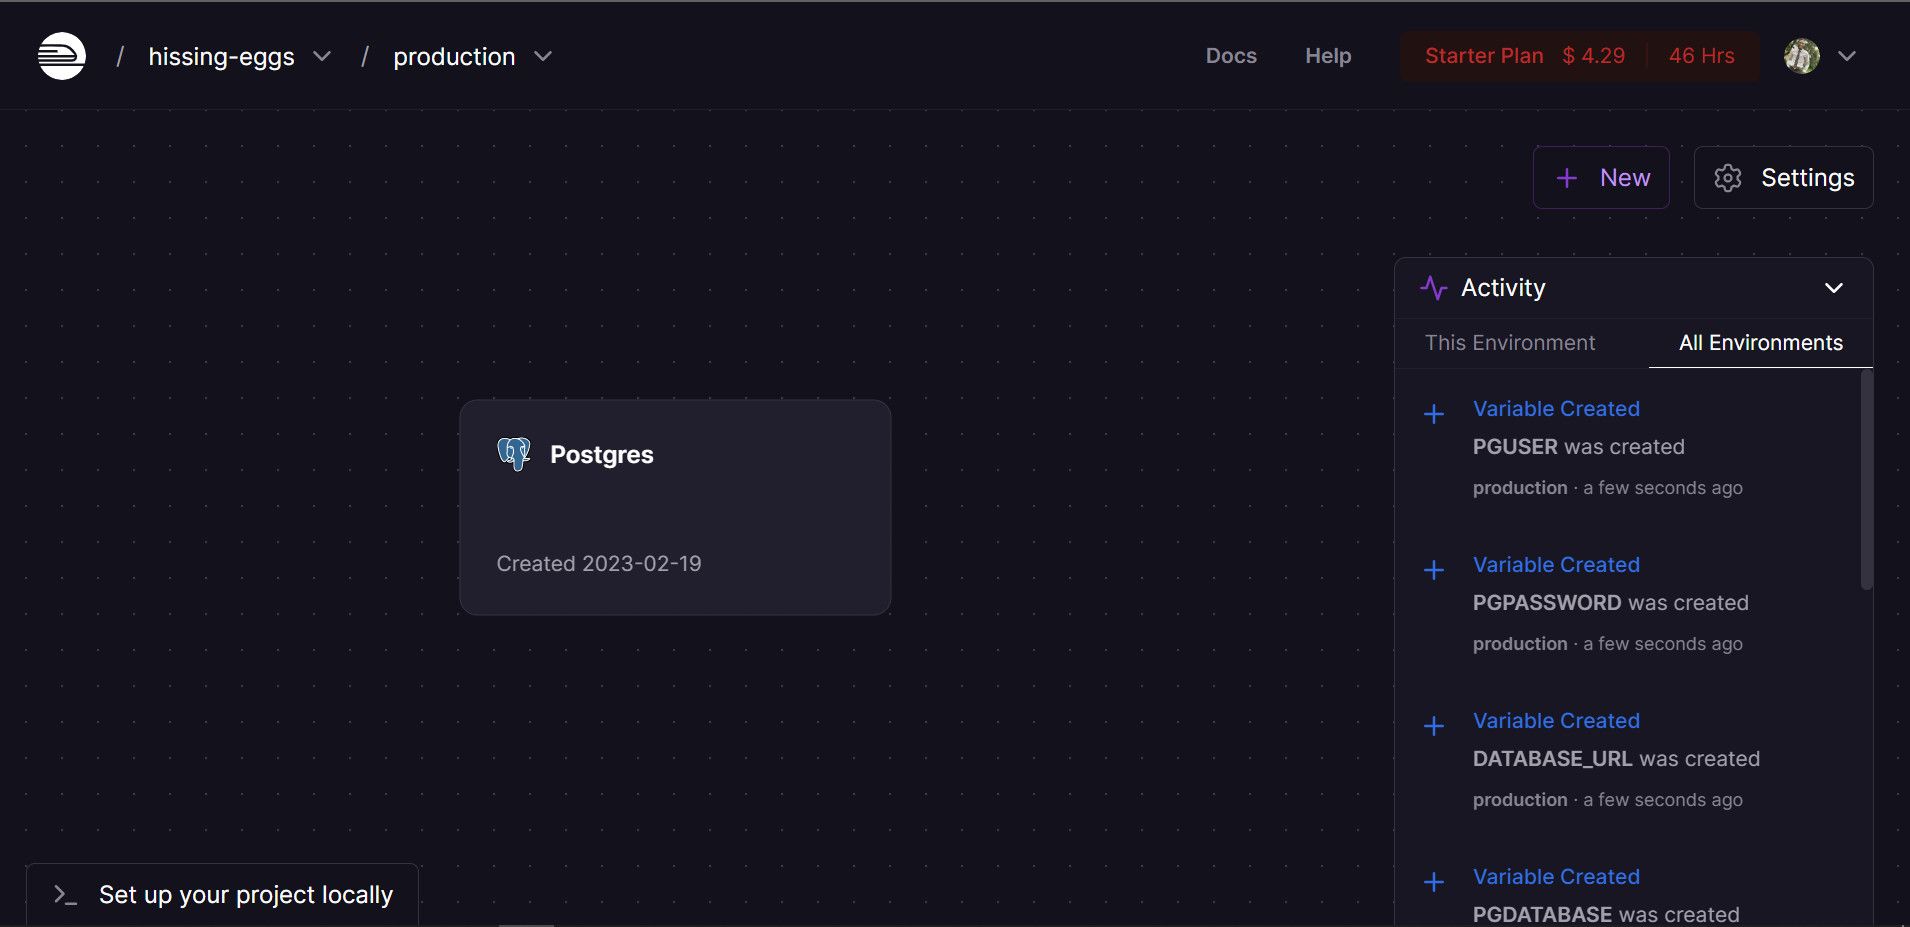Open the Postgres service via the elephant icon
The width and height of the screenshot is (1910, 927).
pos(513,454)
